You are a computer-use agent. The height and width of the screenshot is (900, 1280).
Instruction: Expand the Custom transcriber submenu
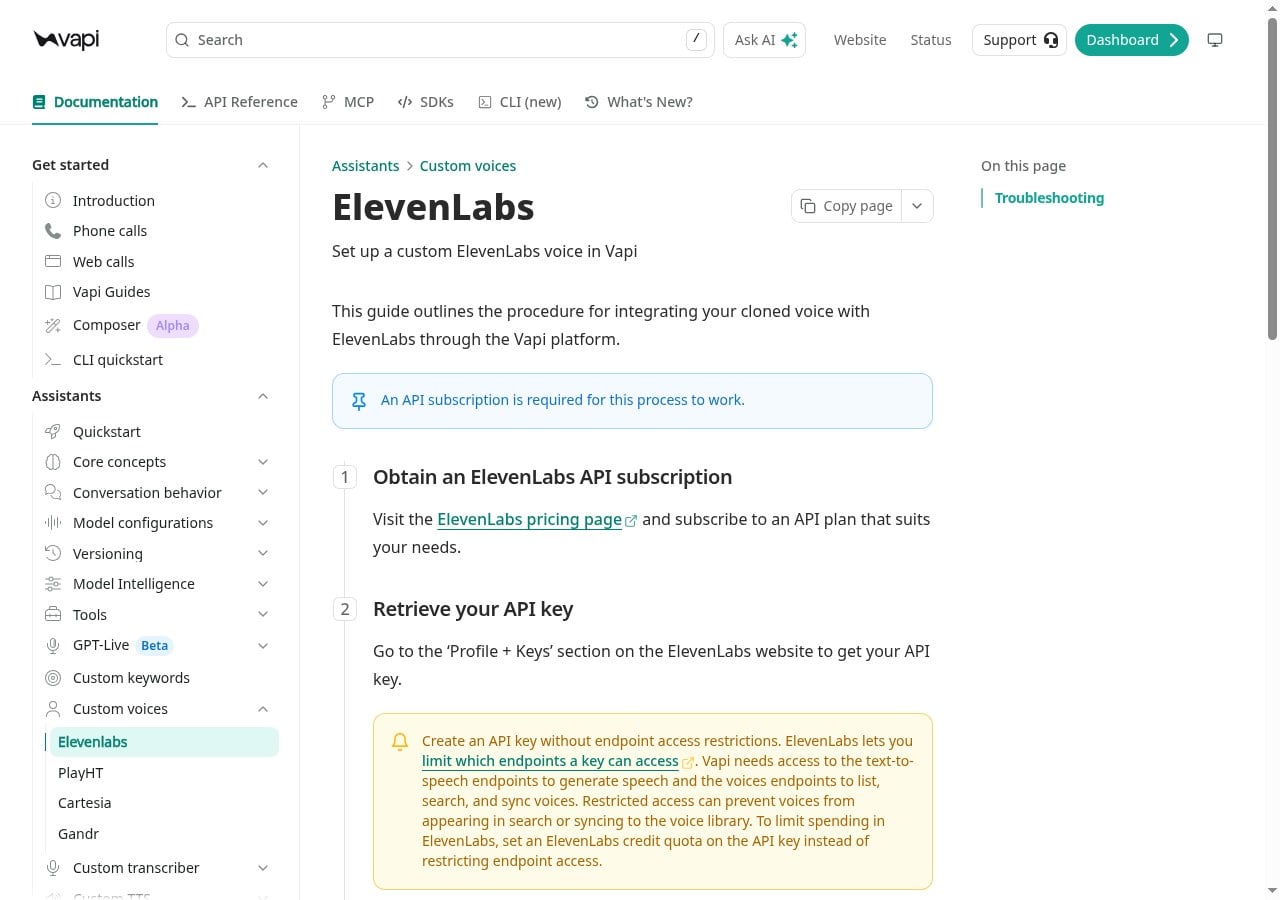click(x=263, y=868)
